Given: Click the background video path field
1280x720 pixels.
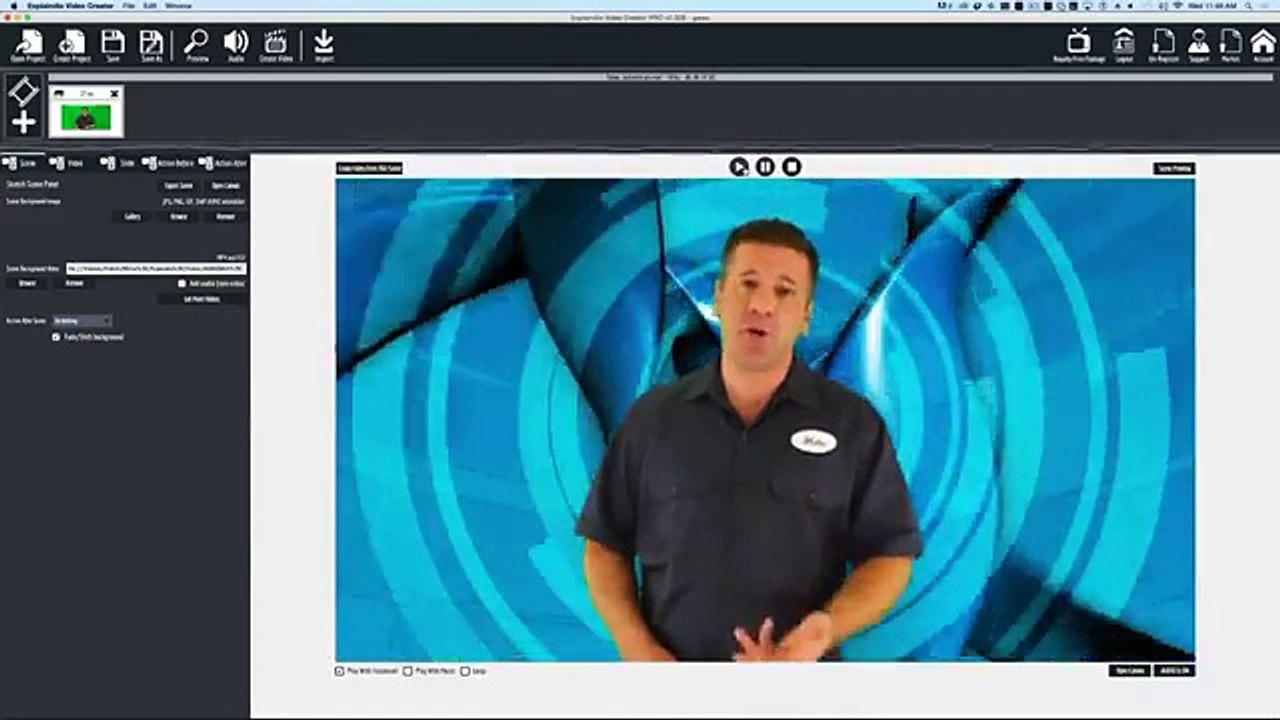Looking at the screenshot, I should [156, 269].
